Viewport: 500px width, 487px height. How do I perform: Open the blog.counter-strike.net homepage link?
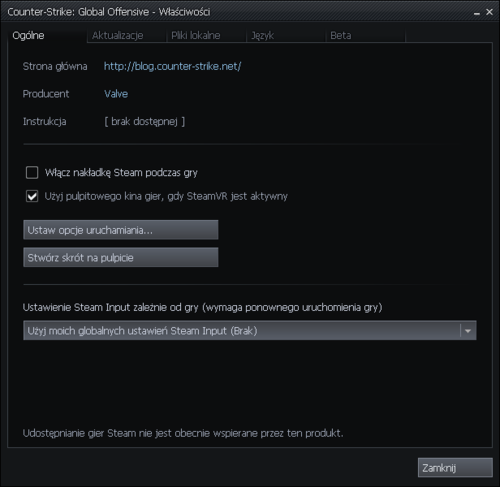[172, 66]
